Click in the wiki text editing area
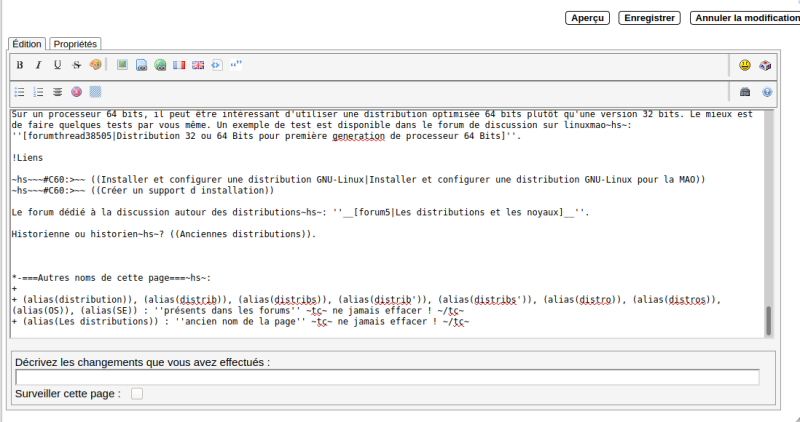 coord(387,224)
